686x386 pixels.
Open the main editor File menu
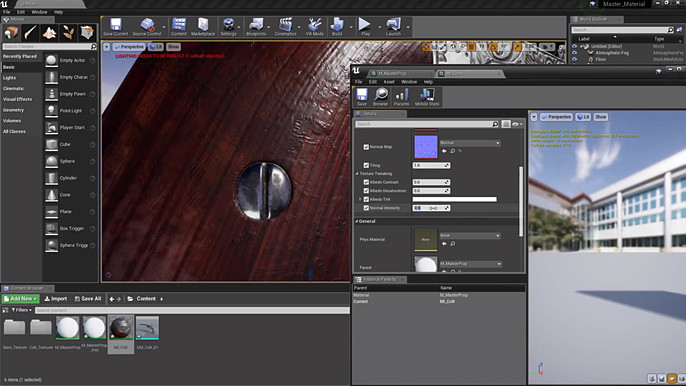(x=7, y=12)
